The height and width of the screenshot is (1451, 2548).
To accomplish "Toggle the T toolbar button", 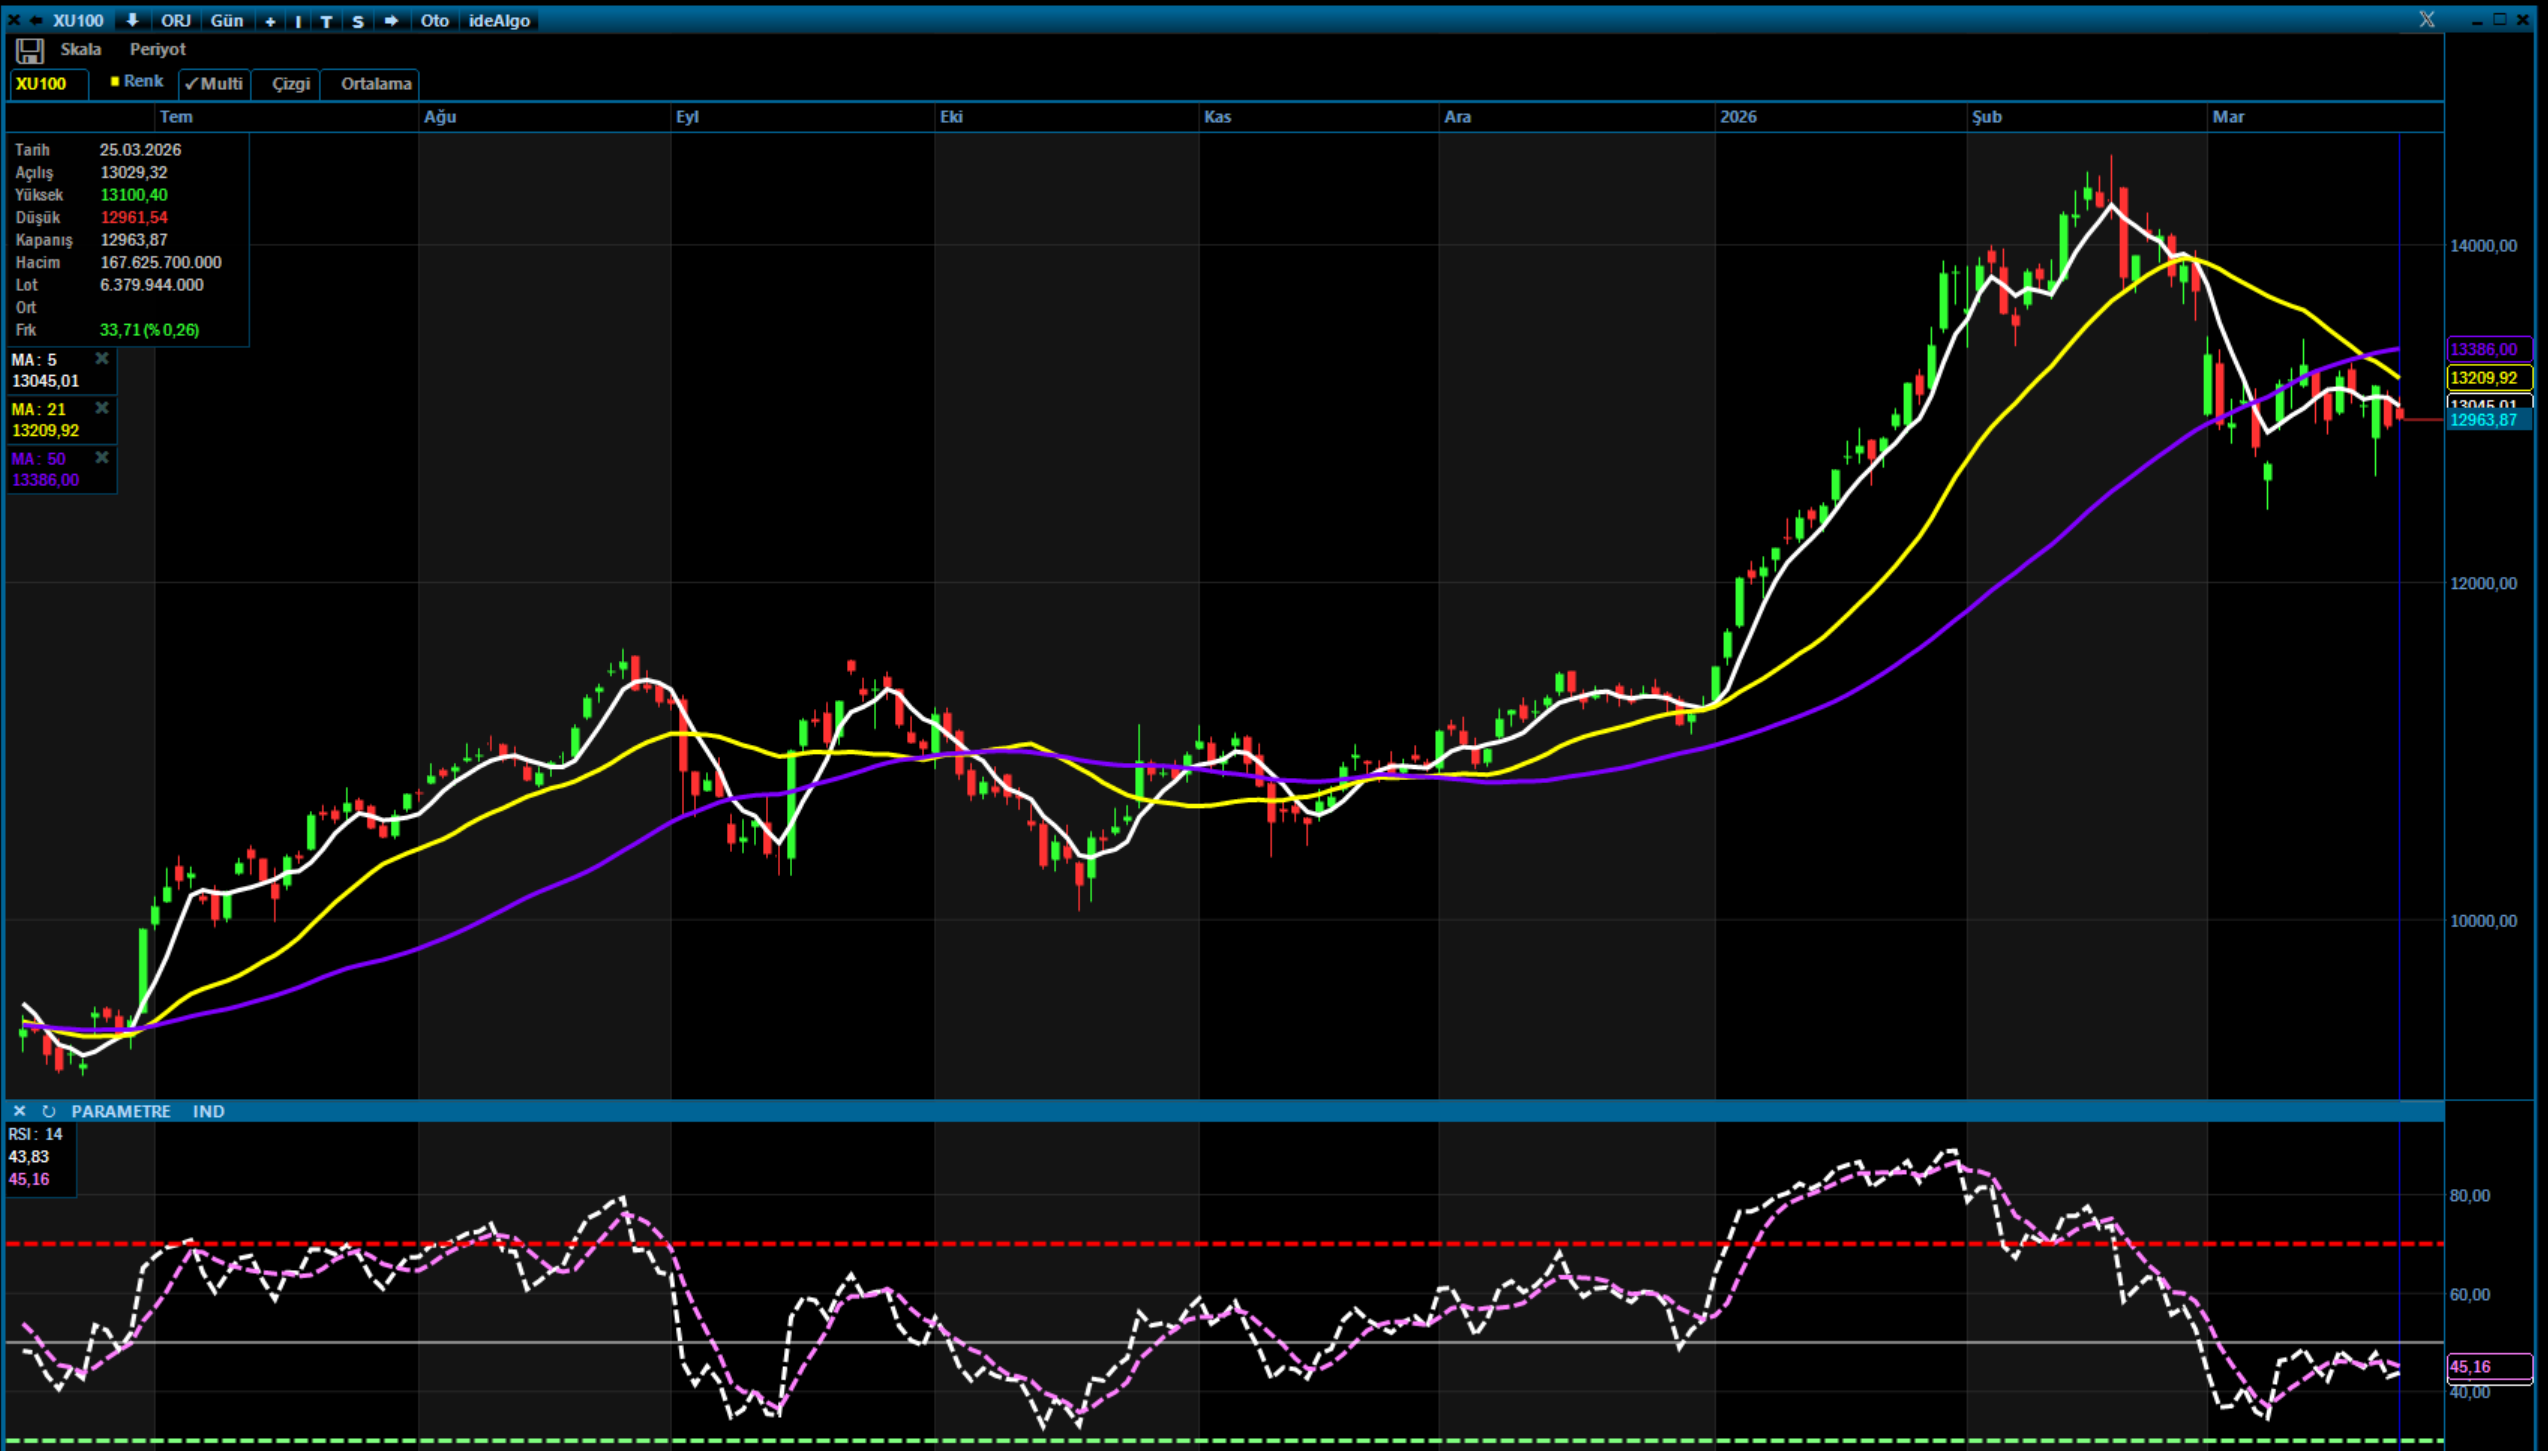I will click(326, 21).
